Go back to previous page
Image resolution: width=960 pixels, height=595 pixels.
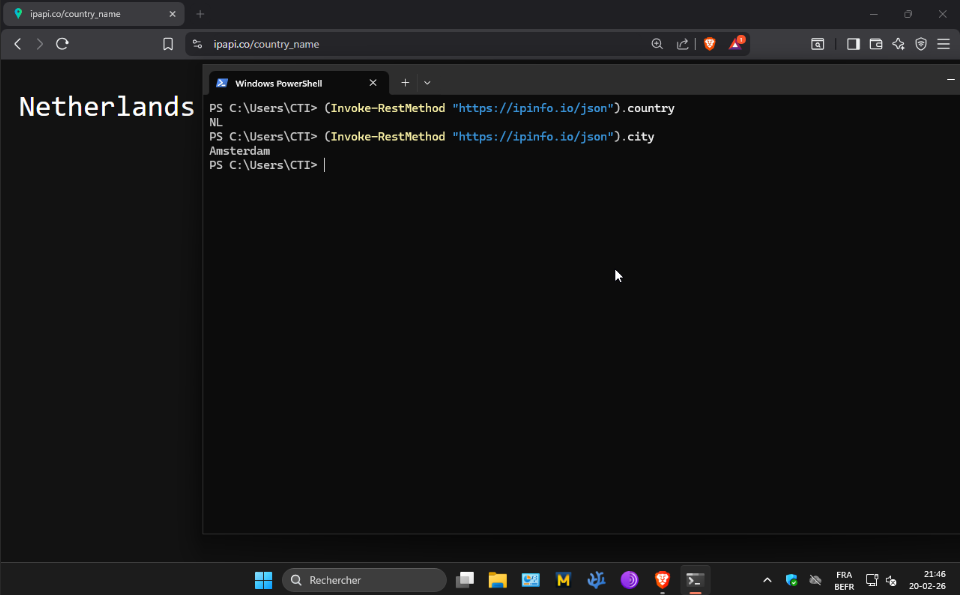[x=17, y=44]
